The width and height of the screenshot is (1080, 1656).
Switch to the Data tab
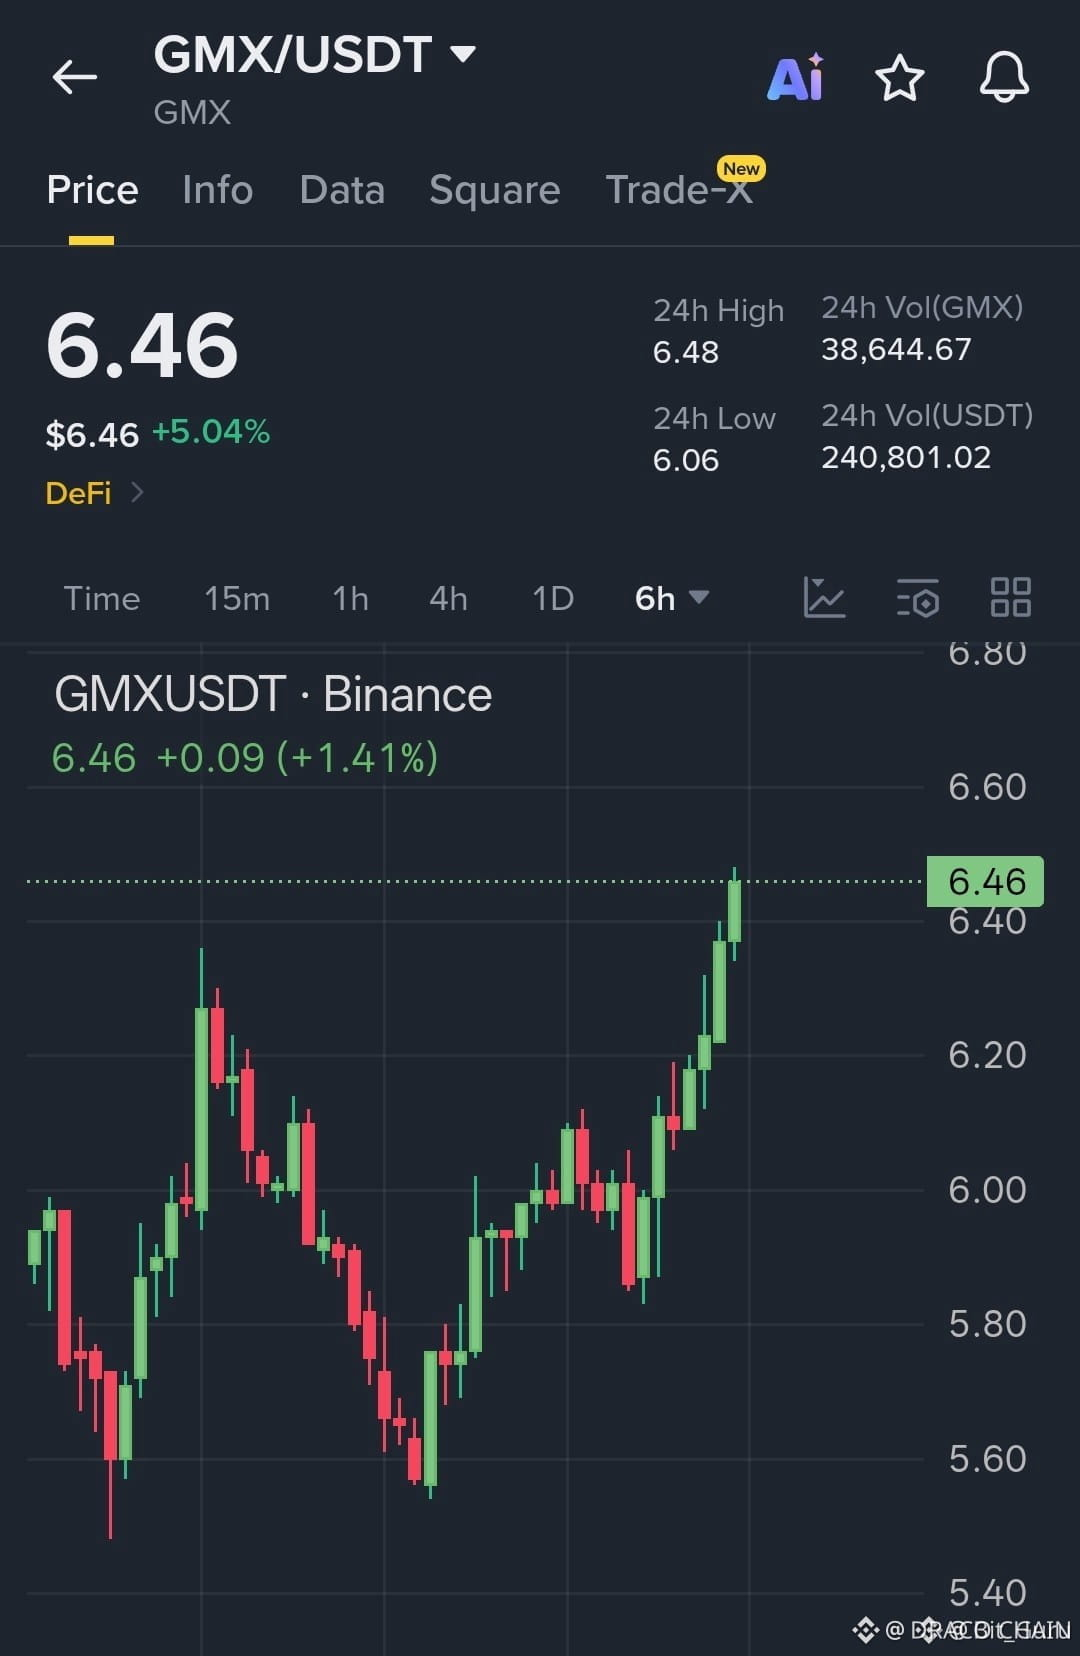coord(342,190)
